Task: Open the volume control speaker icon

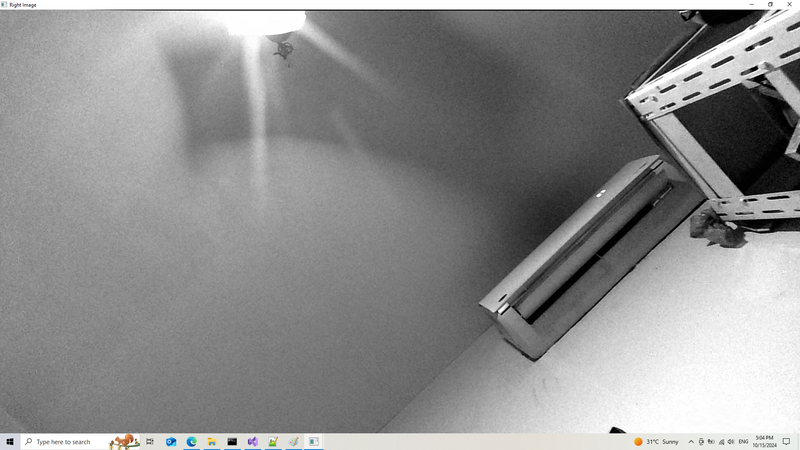Action: click(731, 441)
